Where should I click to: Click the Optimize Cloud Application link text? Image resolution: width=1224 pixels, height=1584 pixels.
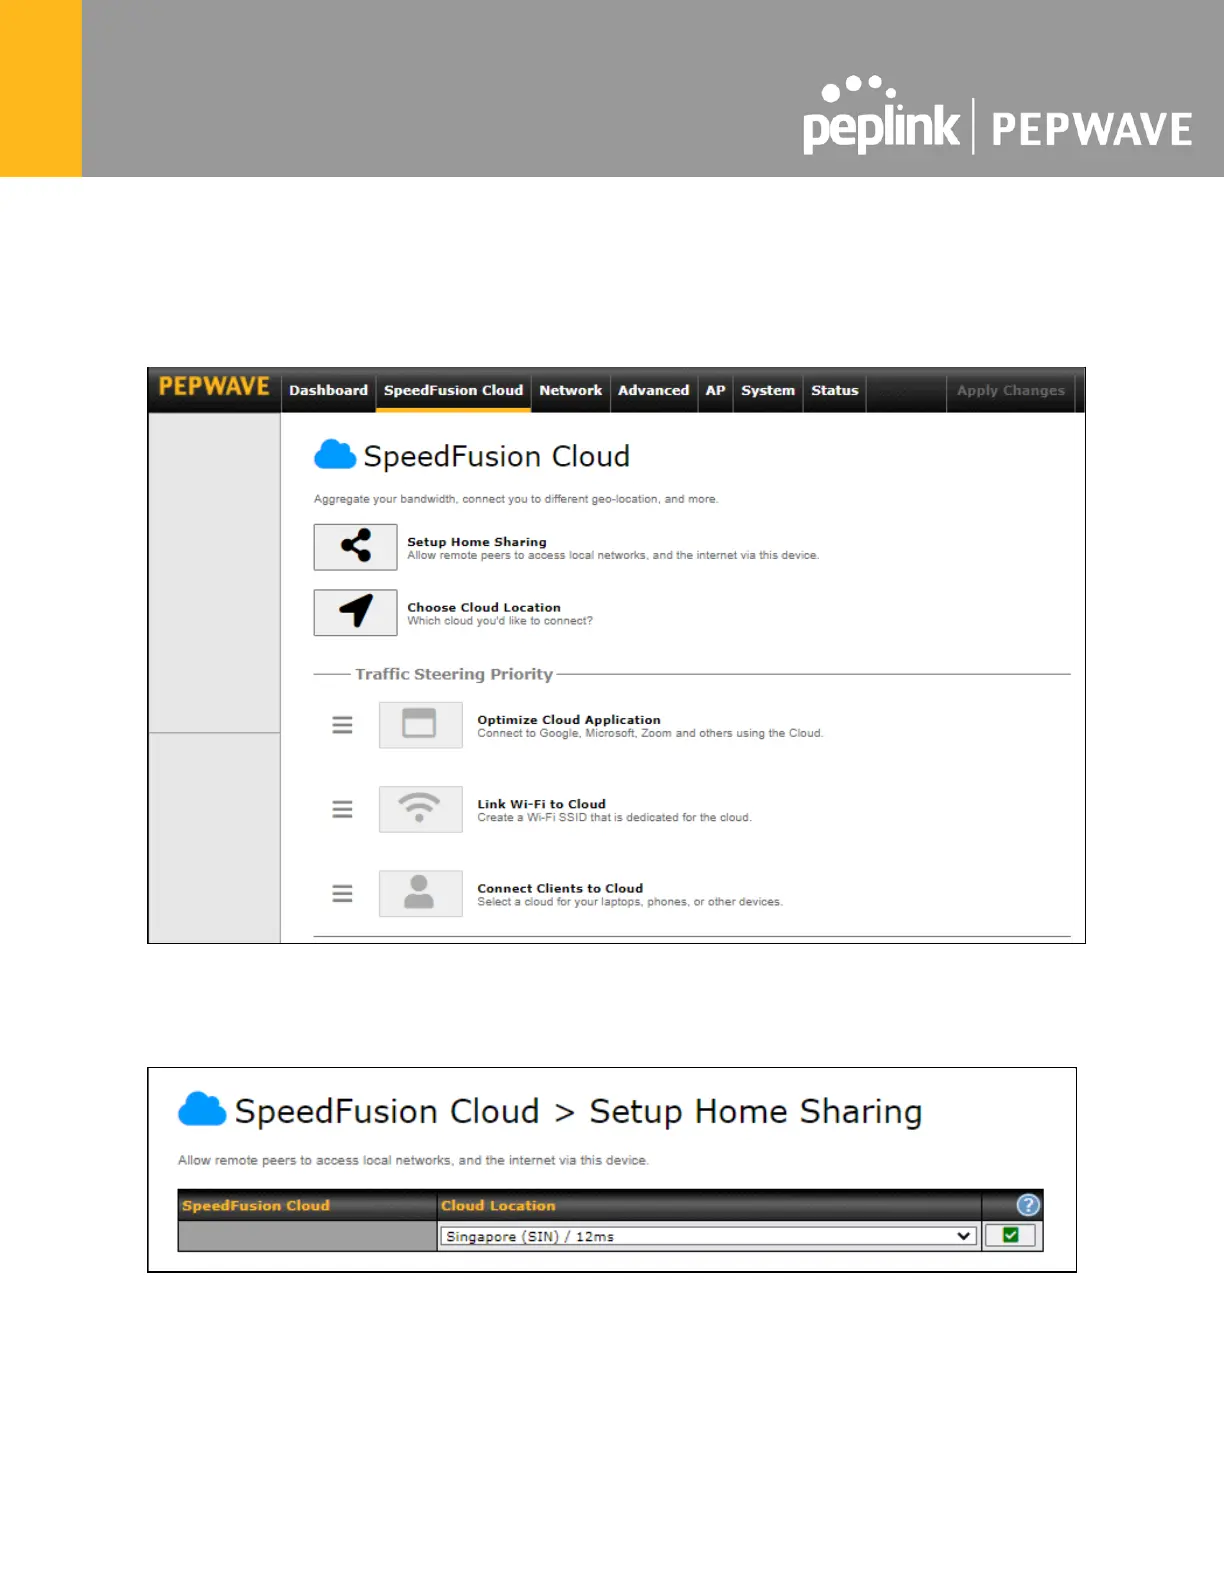[568, 719]
